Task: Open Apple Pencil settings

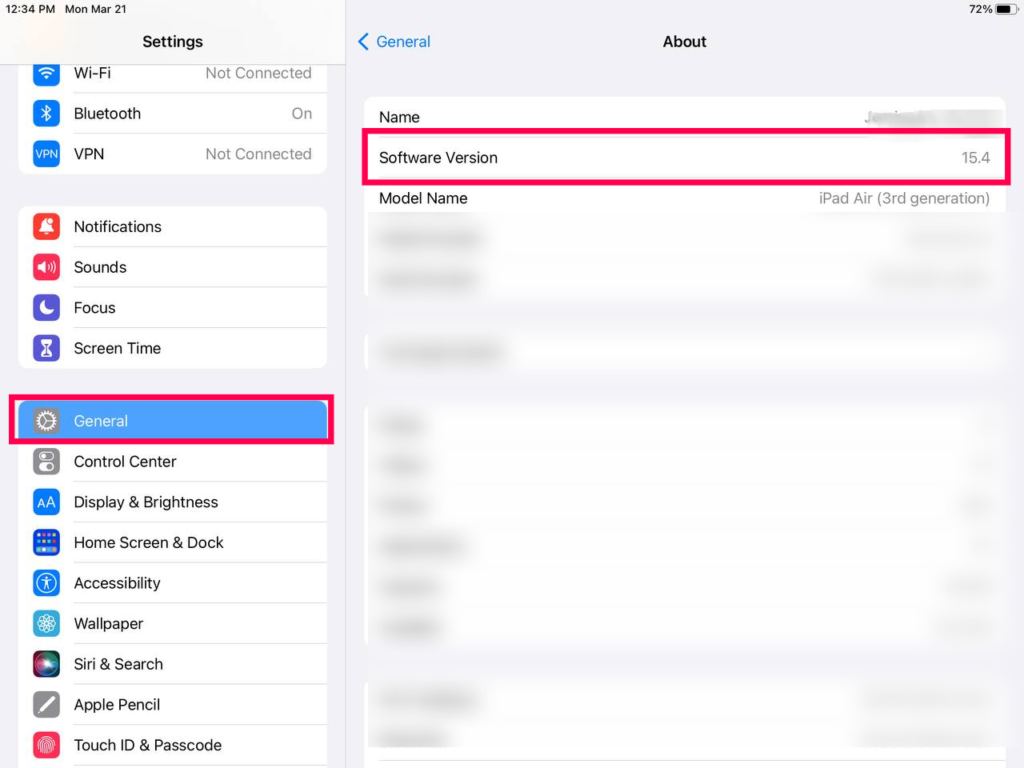Action: point(172,705)
